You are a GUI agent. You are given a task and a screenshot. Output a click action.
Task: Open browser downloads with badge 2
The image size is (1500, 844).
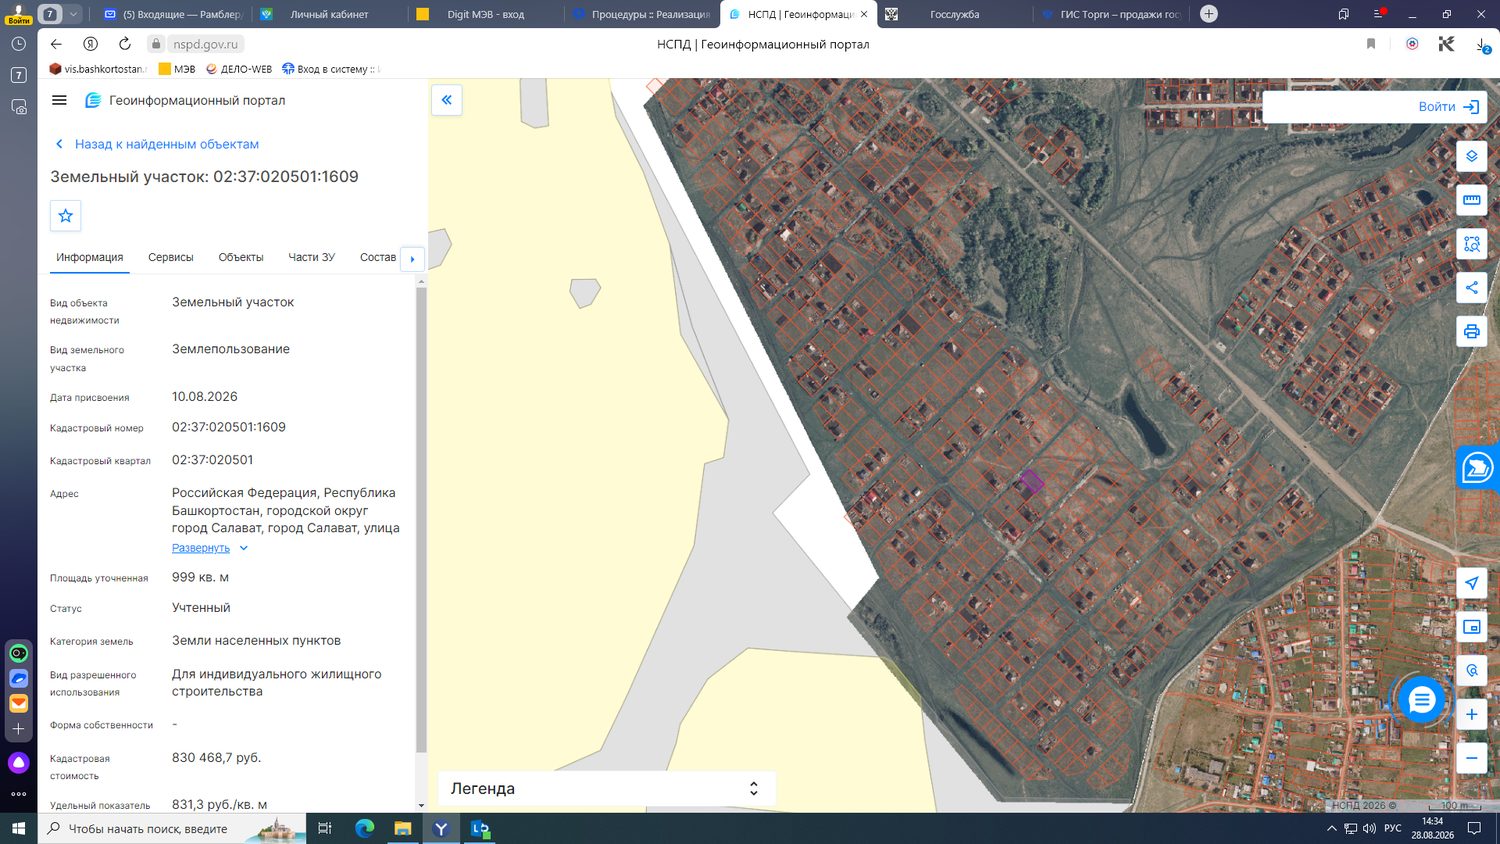1482,45
